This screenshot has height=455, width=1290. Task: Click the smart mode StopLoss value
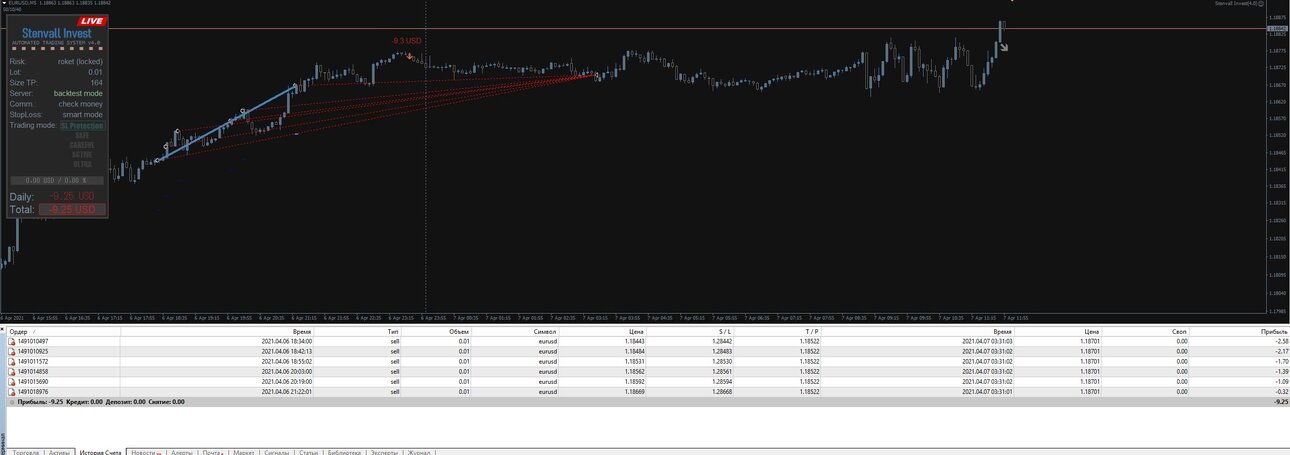[x=82, y=115]
